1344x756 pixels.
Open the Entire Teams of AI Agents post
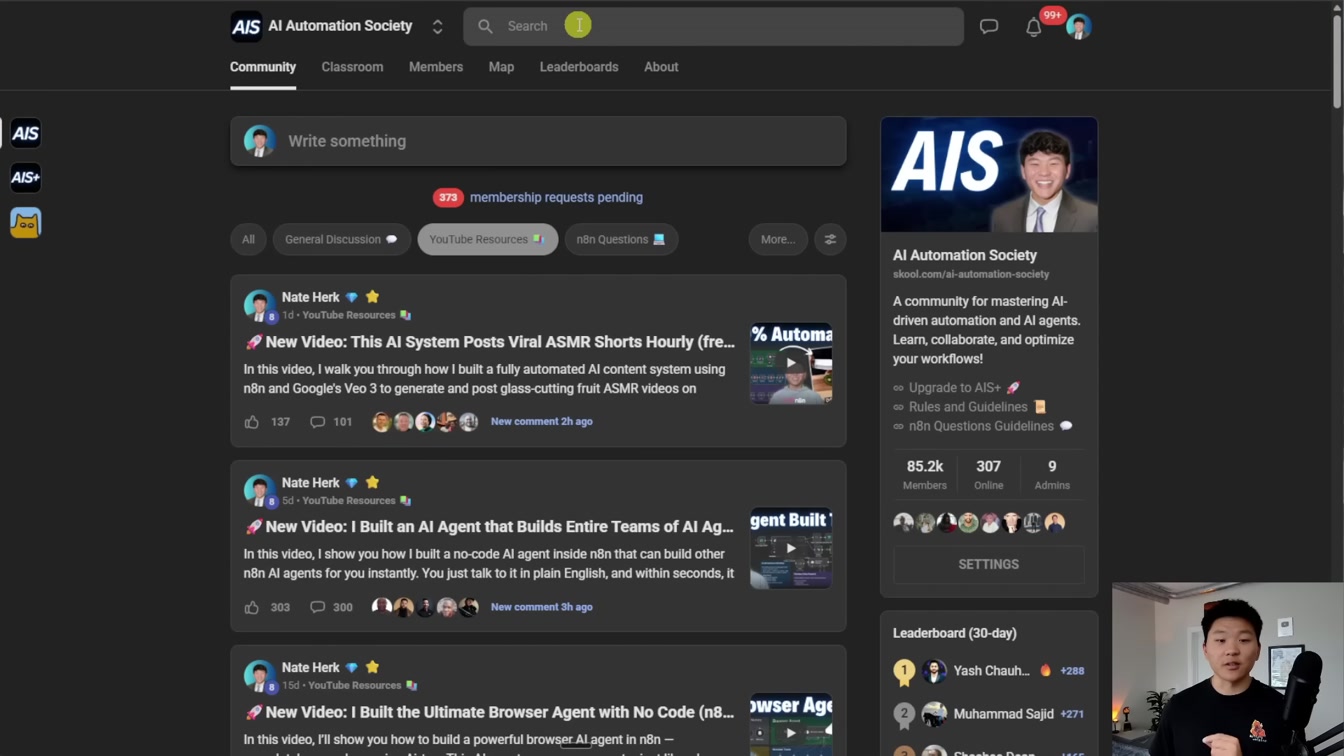(490, 527)
